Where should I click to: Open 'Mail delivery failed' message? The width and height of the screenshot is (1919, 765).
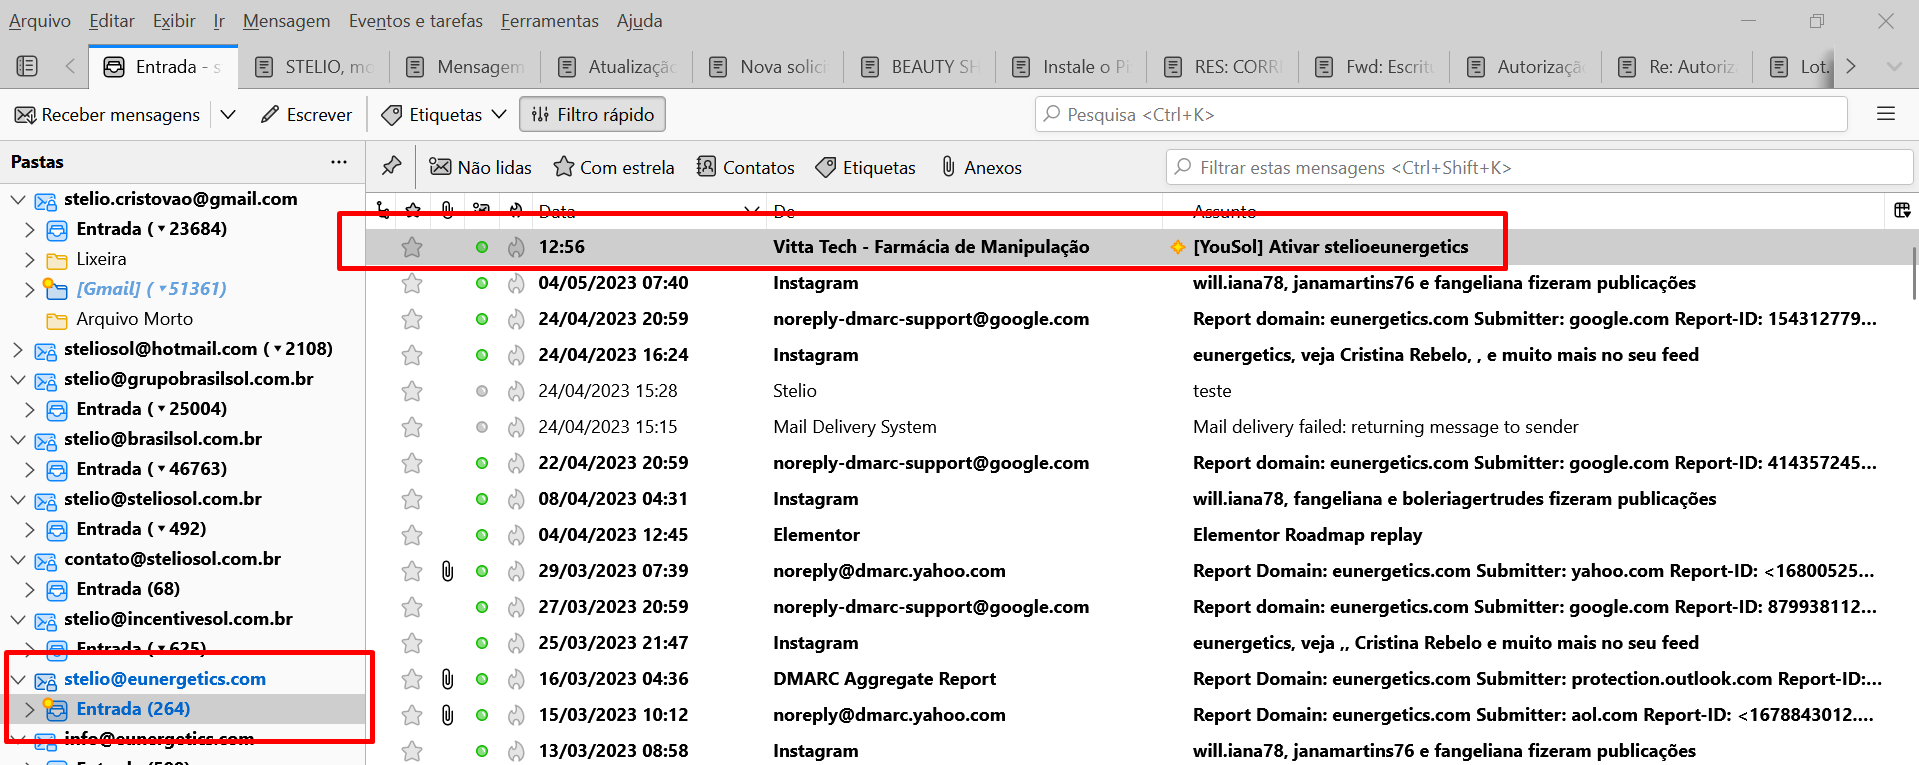pyautogui.click(x=1385, y=427)
